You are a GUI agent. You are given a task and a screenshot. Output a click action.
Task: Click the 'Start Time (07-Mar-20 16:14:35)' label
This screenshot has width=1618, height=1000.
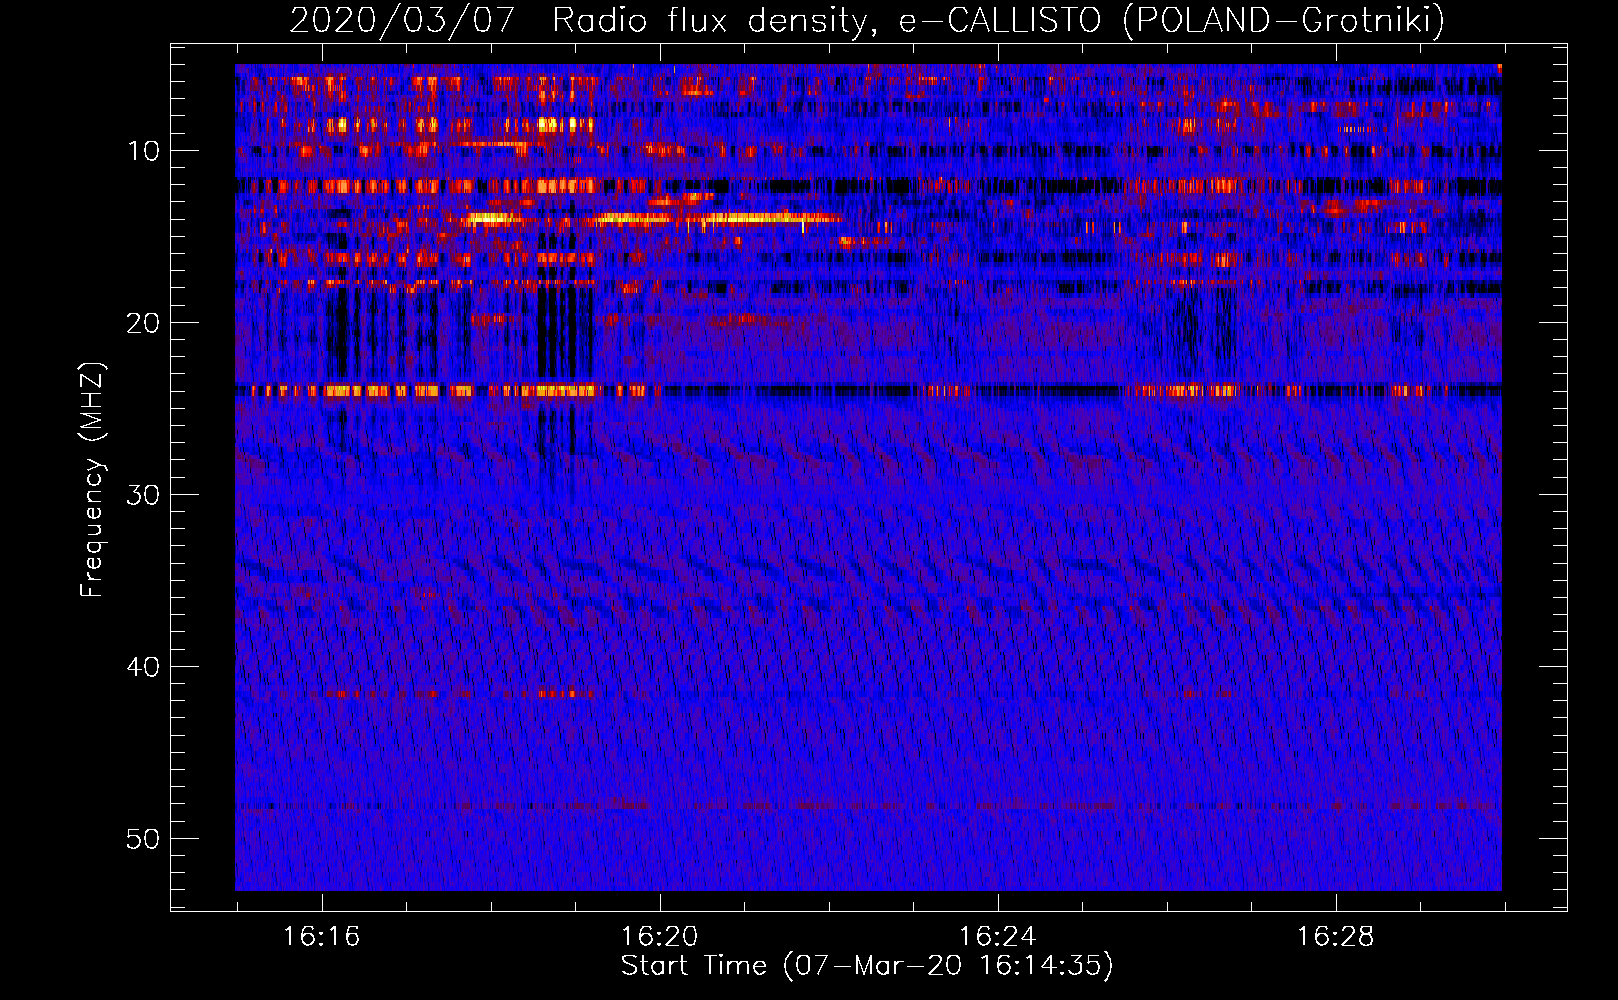click(x=867, y=966)
